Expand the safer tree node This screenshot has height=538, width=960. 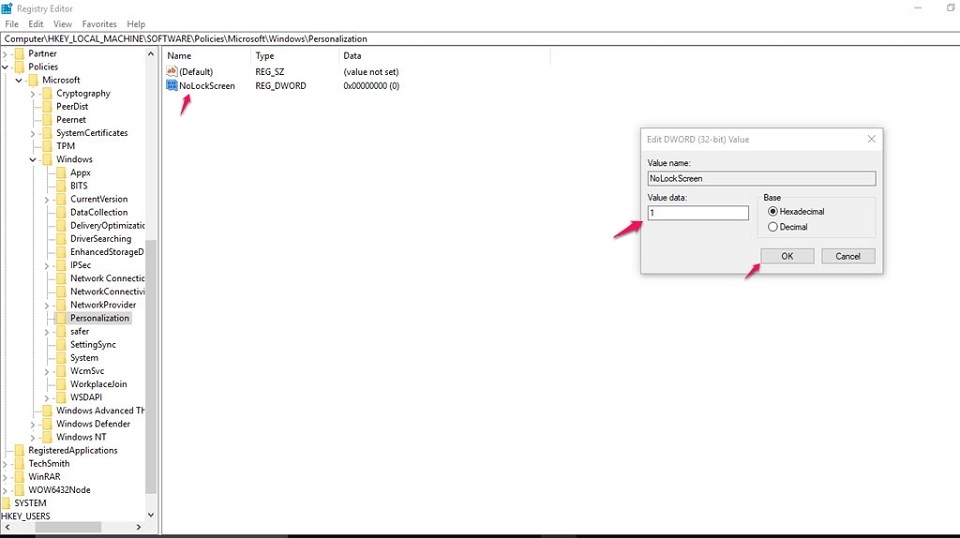pos(47,332)
